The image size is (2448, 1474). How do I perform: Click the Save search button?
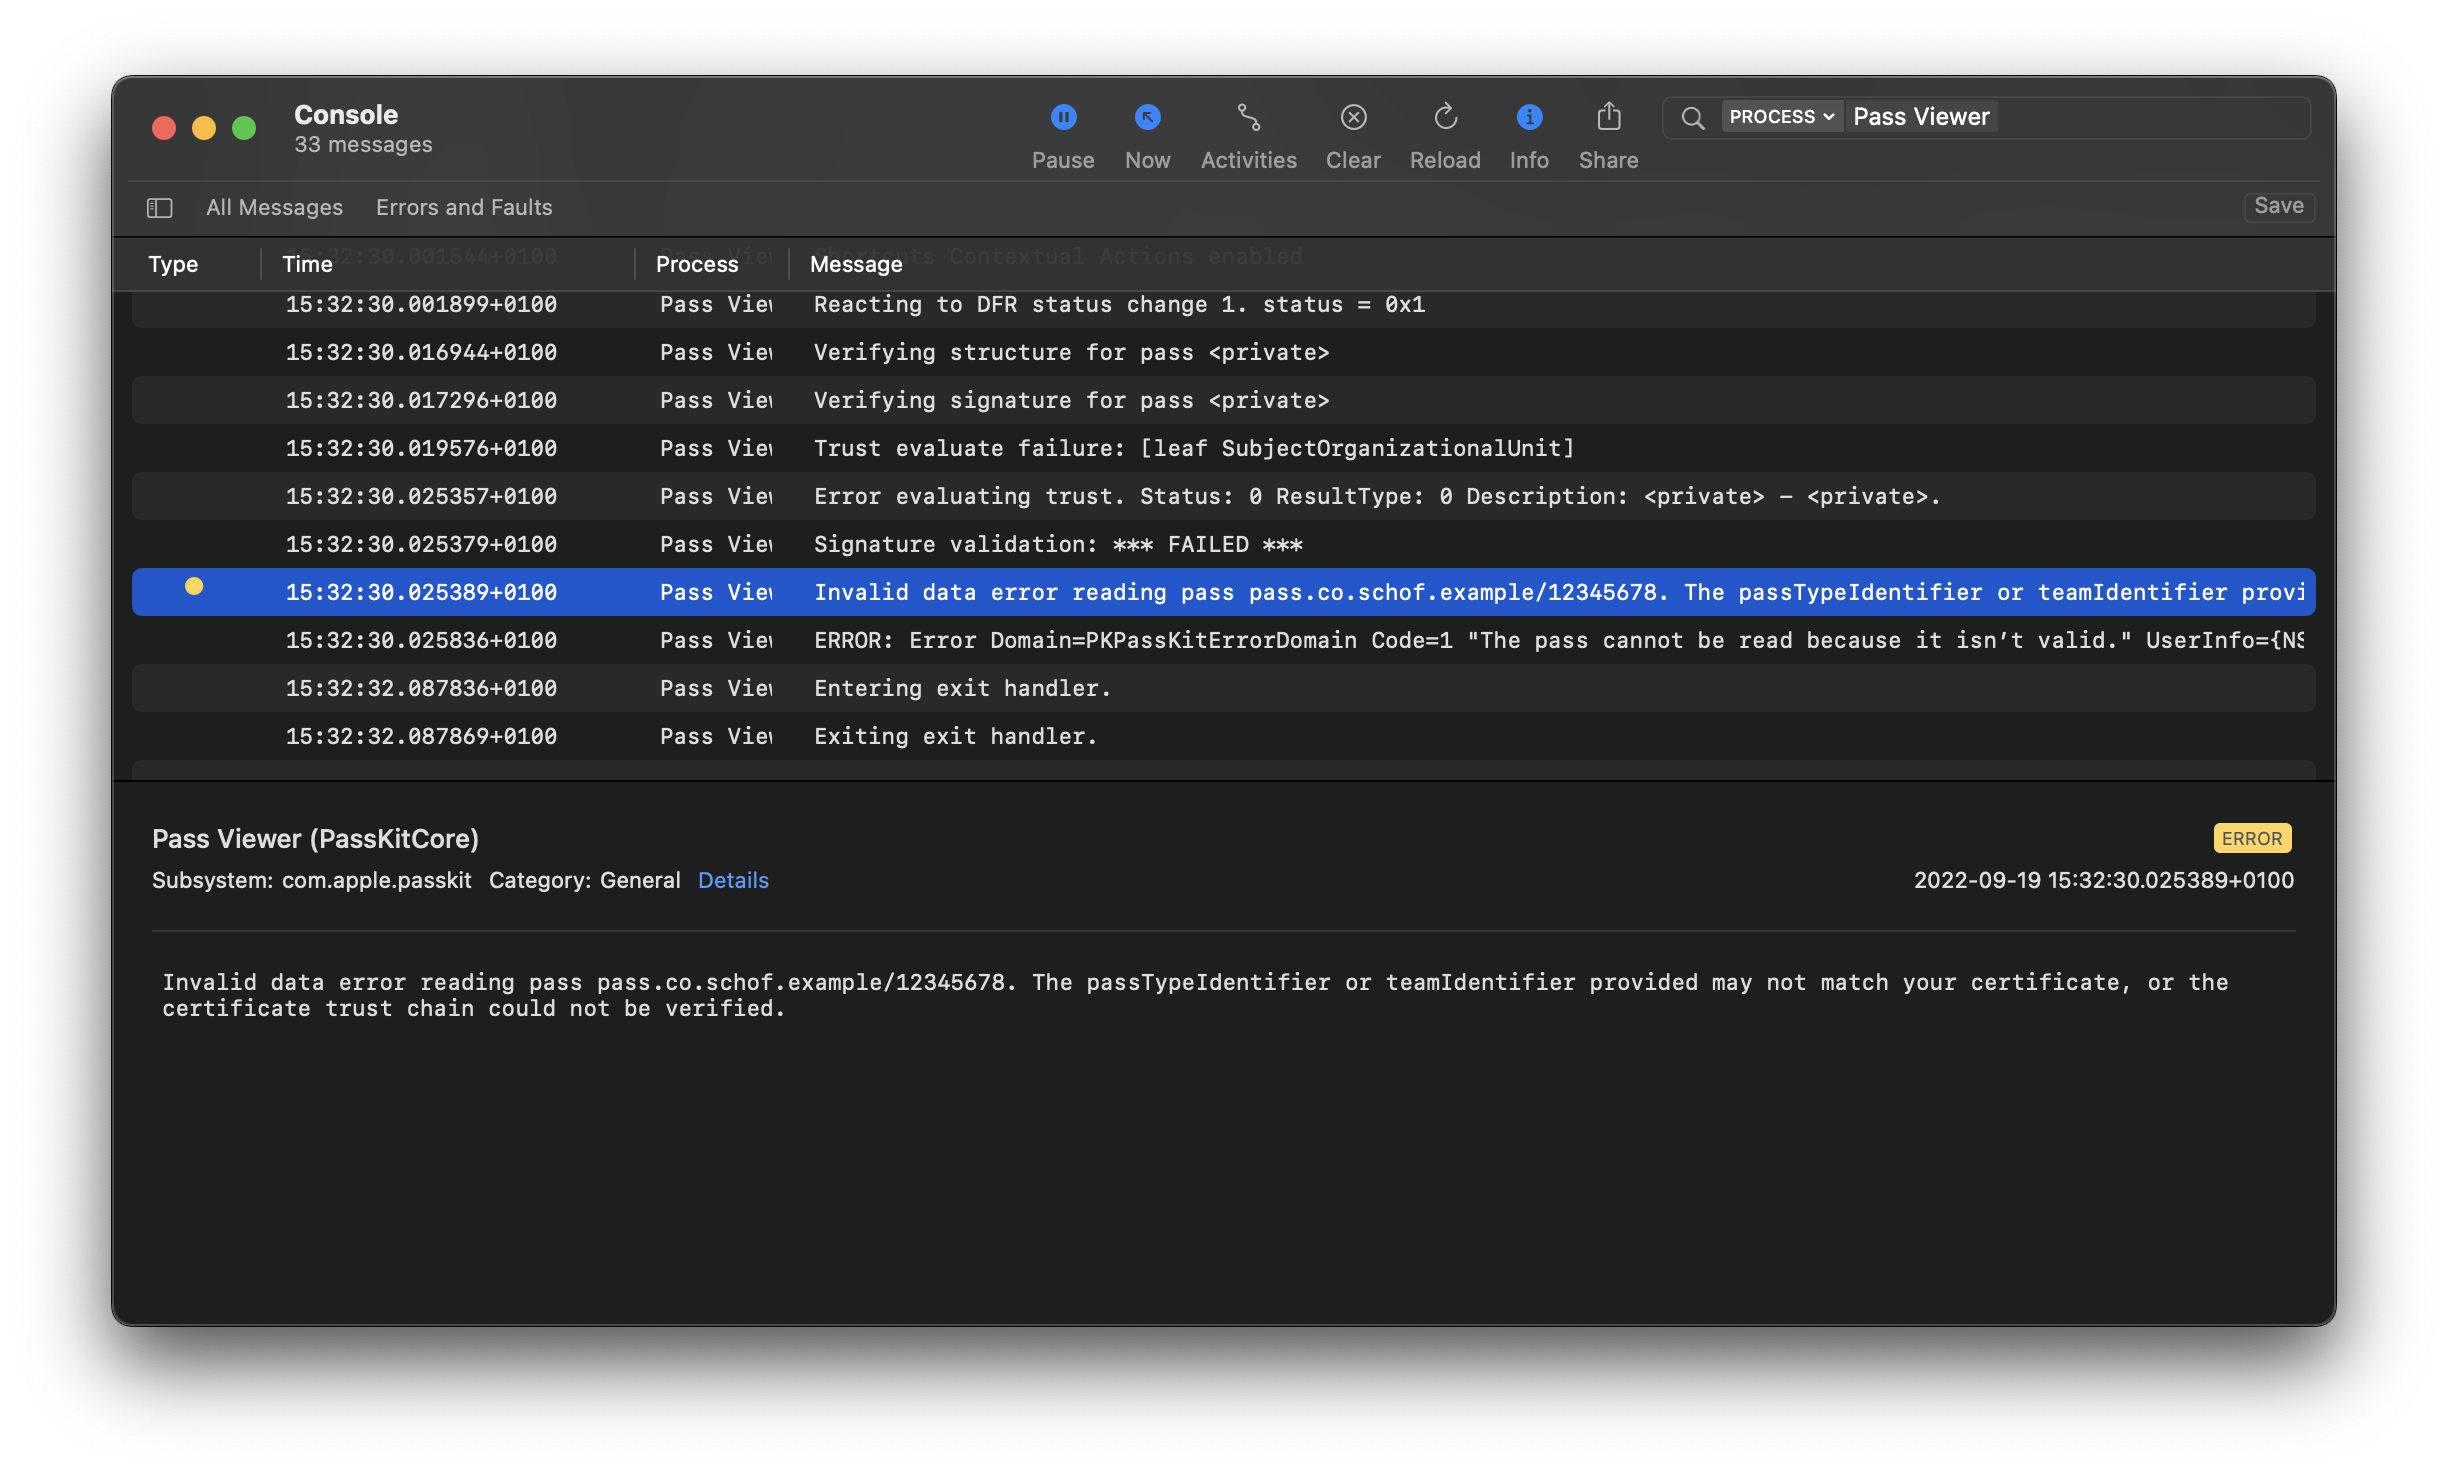(2278, 206)
